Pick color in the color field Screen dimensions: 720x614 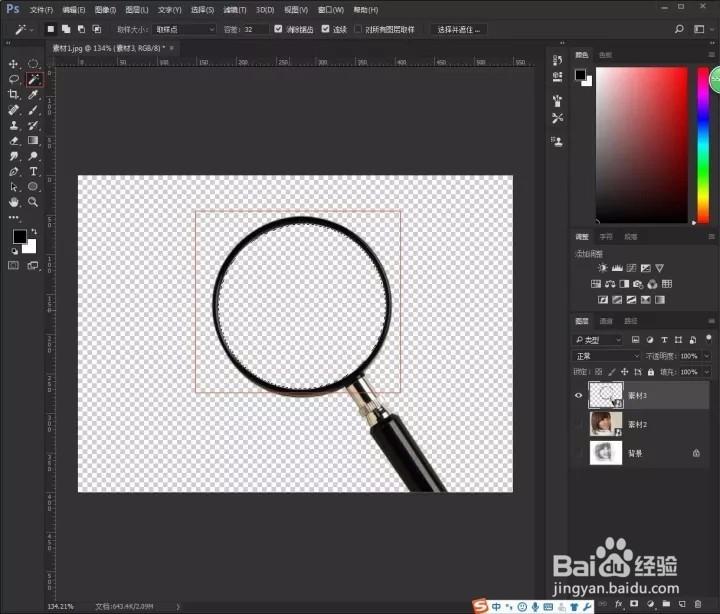pyautogui.click(x=641, y=145)
